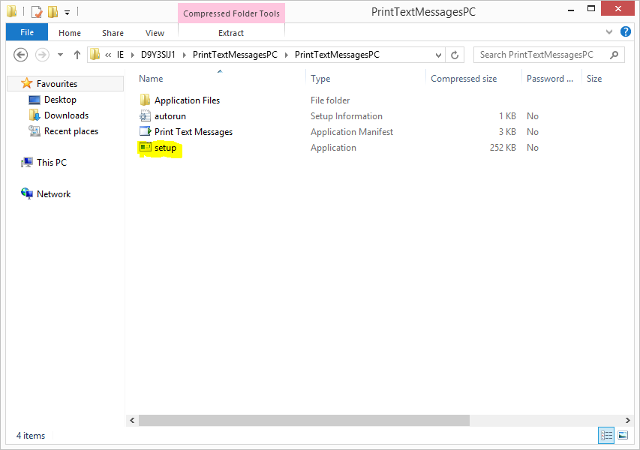Viewport: 640px width, 450px height.
Task: Click the "Setup Information" type cell
Action: pos(346,116)
